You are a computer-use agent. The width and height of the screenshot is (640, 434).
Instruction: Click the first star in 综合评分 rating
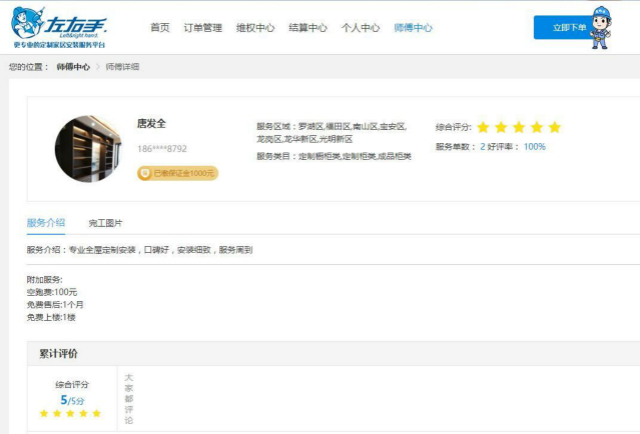point(483,127)
